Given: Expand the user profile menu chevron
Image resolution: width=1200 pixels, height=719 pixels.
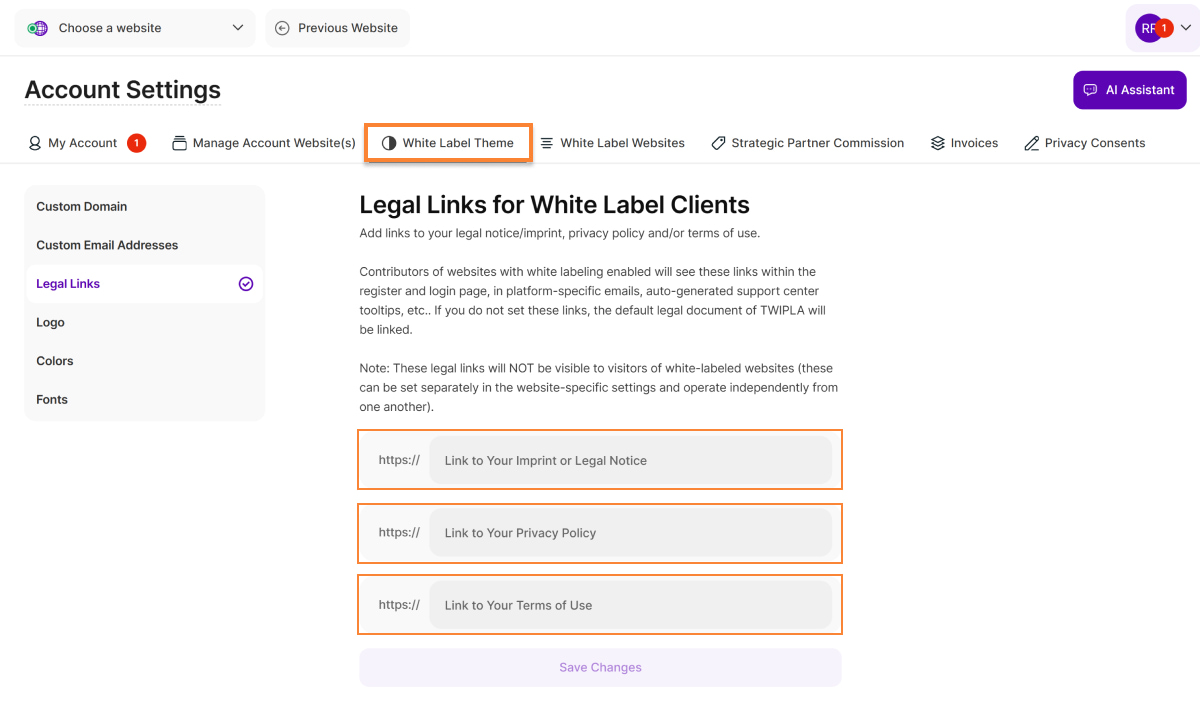Looking at the screenshot, I should point(1186,28).
